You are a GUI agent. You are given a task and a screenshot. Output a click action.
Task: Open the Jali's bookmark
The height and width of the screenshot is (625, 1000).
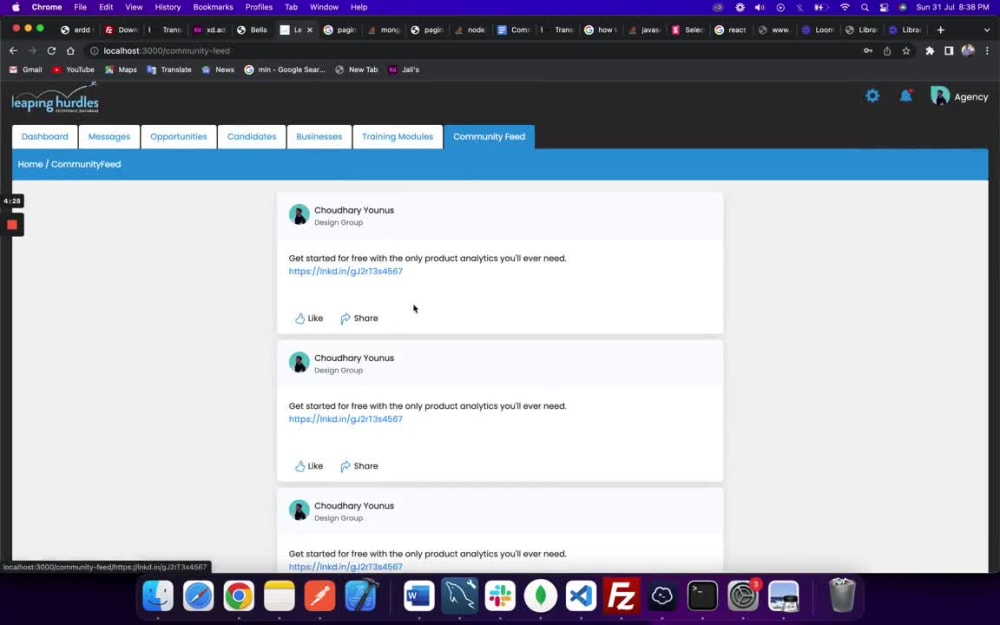(404, 70)
